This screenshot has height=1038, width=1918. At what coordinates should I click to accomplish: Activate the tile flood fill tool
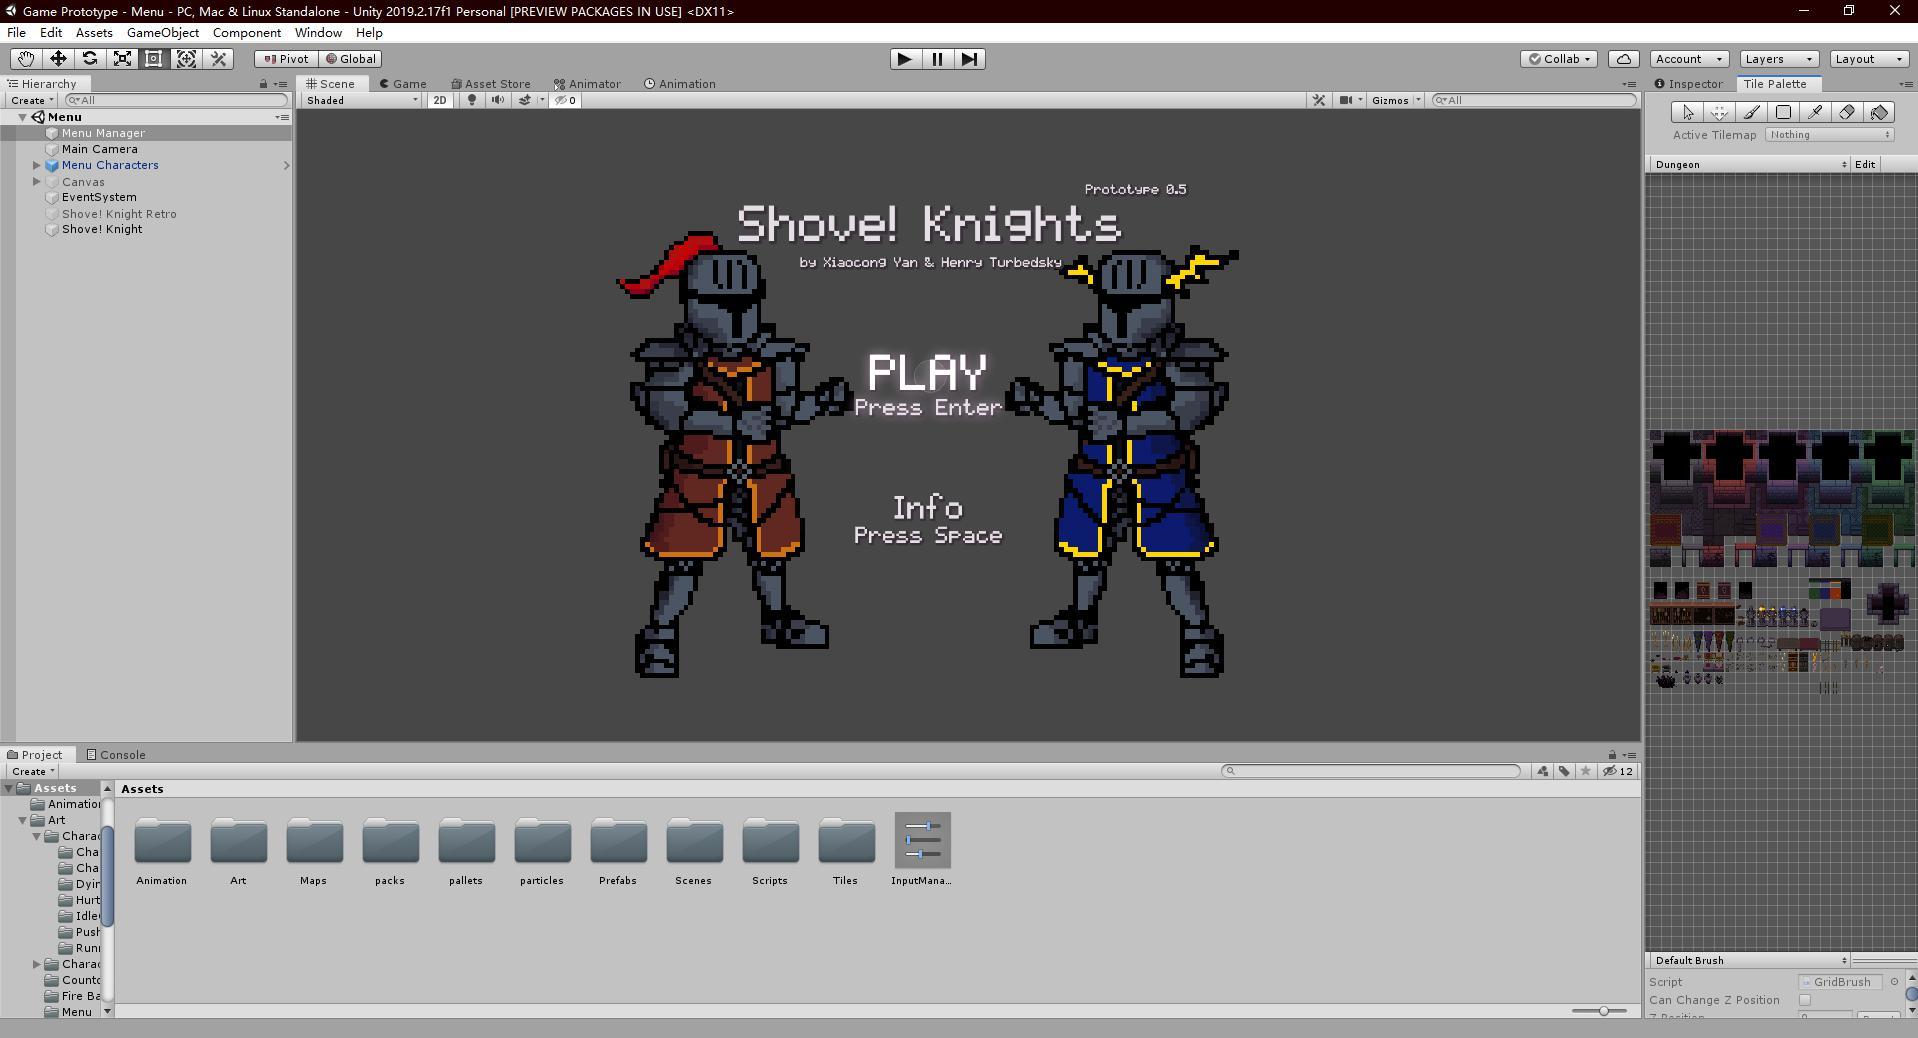[x=1877, y=112]
